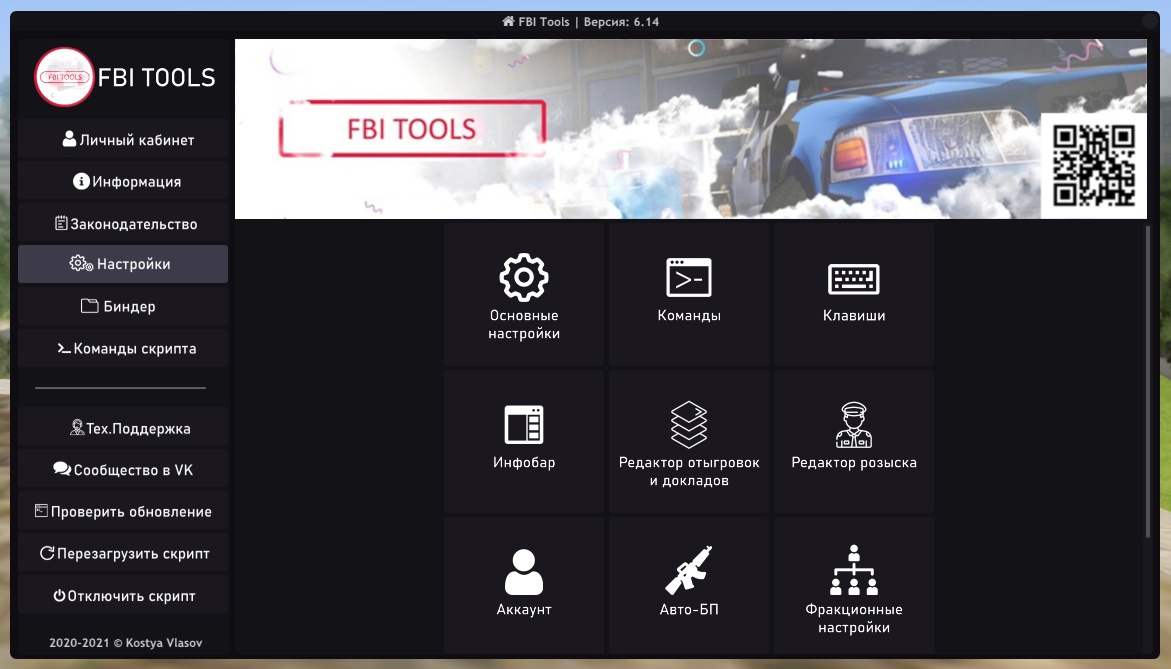Open the Законодательство sidebar section

pos(123,223)
